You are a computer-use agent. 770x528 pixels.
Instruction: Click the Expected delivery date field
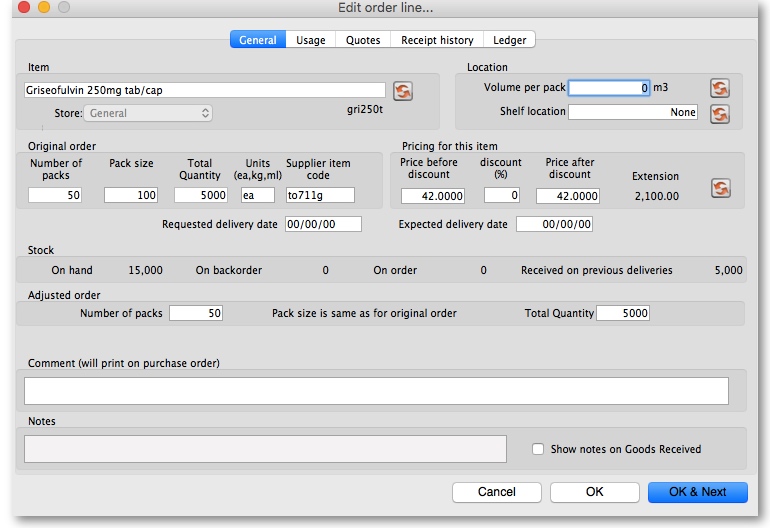tap(554, 225)
